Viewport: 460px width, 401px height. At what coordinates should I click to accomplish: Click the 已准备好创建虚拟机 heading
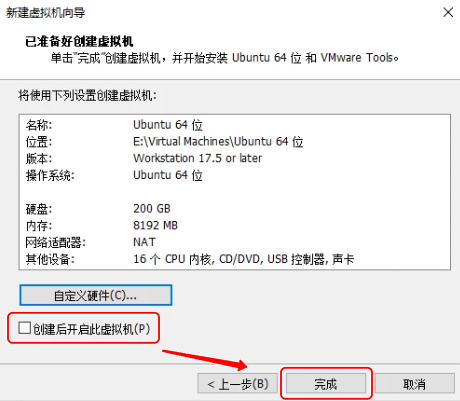click(79, 42)
